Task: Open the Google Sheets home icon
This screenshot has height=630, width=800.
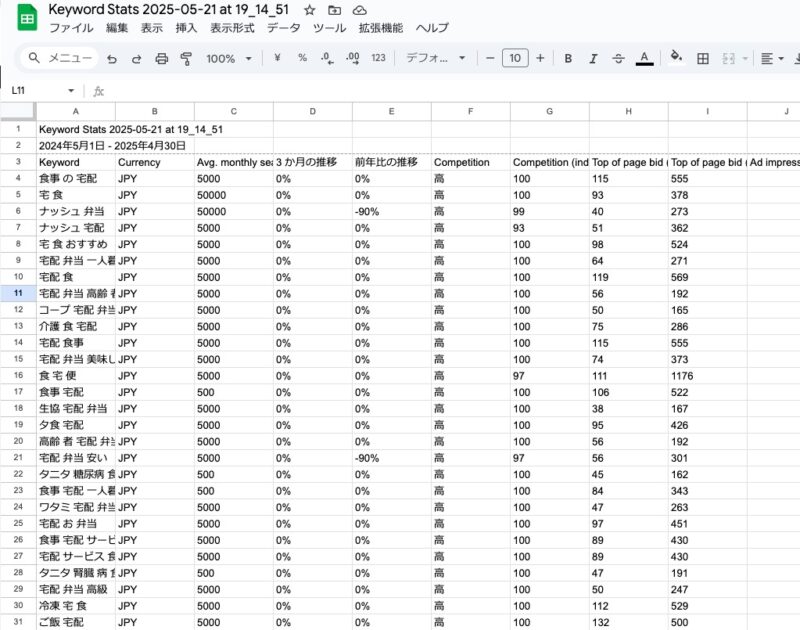Action: pyautogui.click(x=27, y=18)
